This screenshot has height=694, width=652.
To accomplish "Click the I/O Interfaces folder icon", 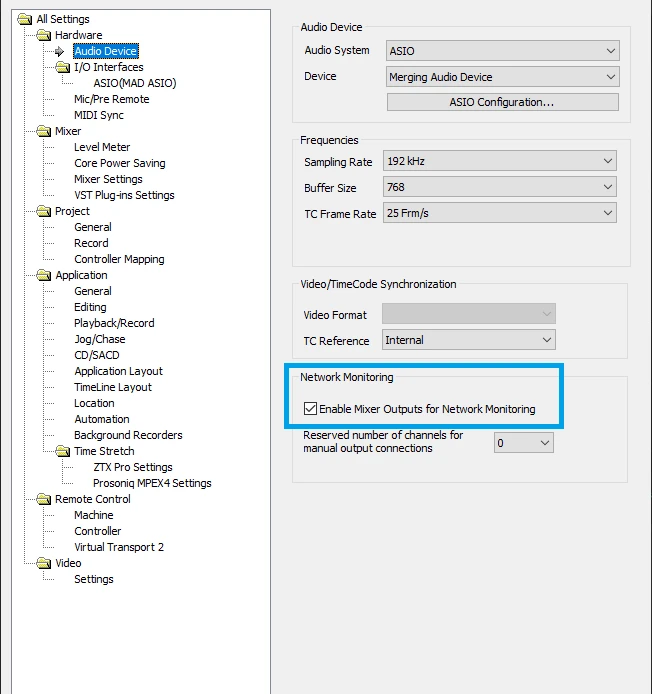I will tap(62, 67).
